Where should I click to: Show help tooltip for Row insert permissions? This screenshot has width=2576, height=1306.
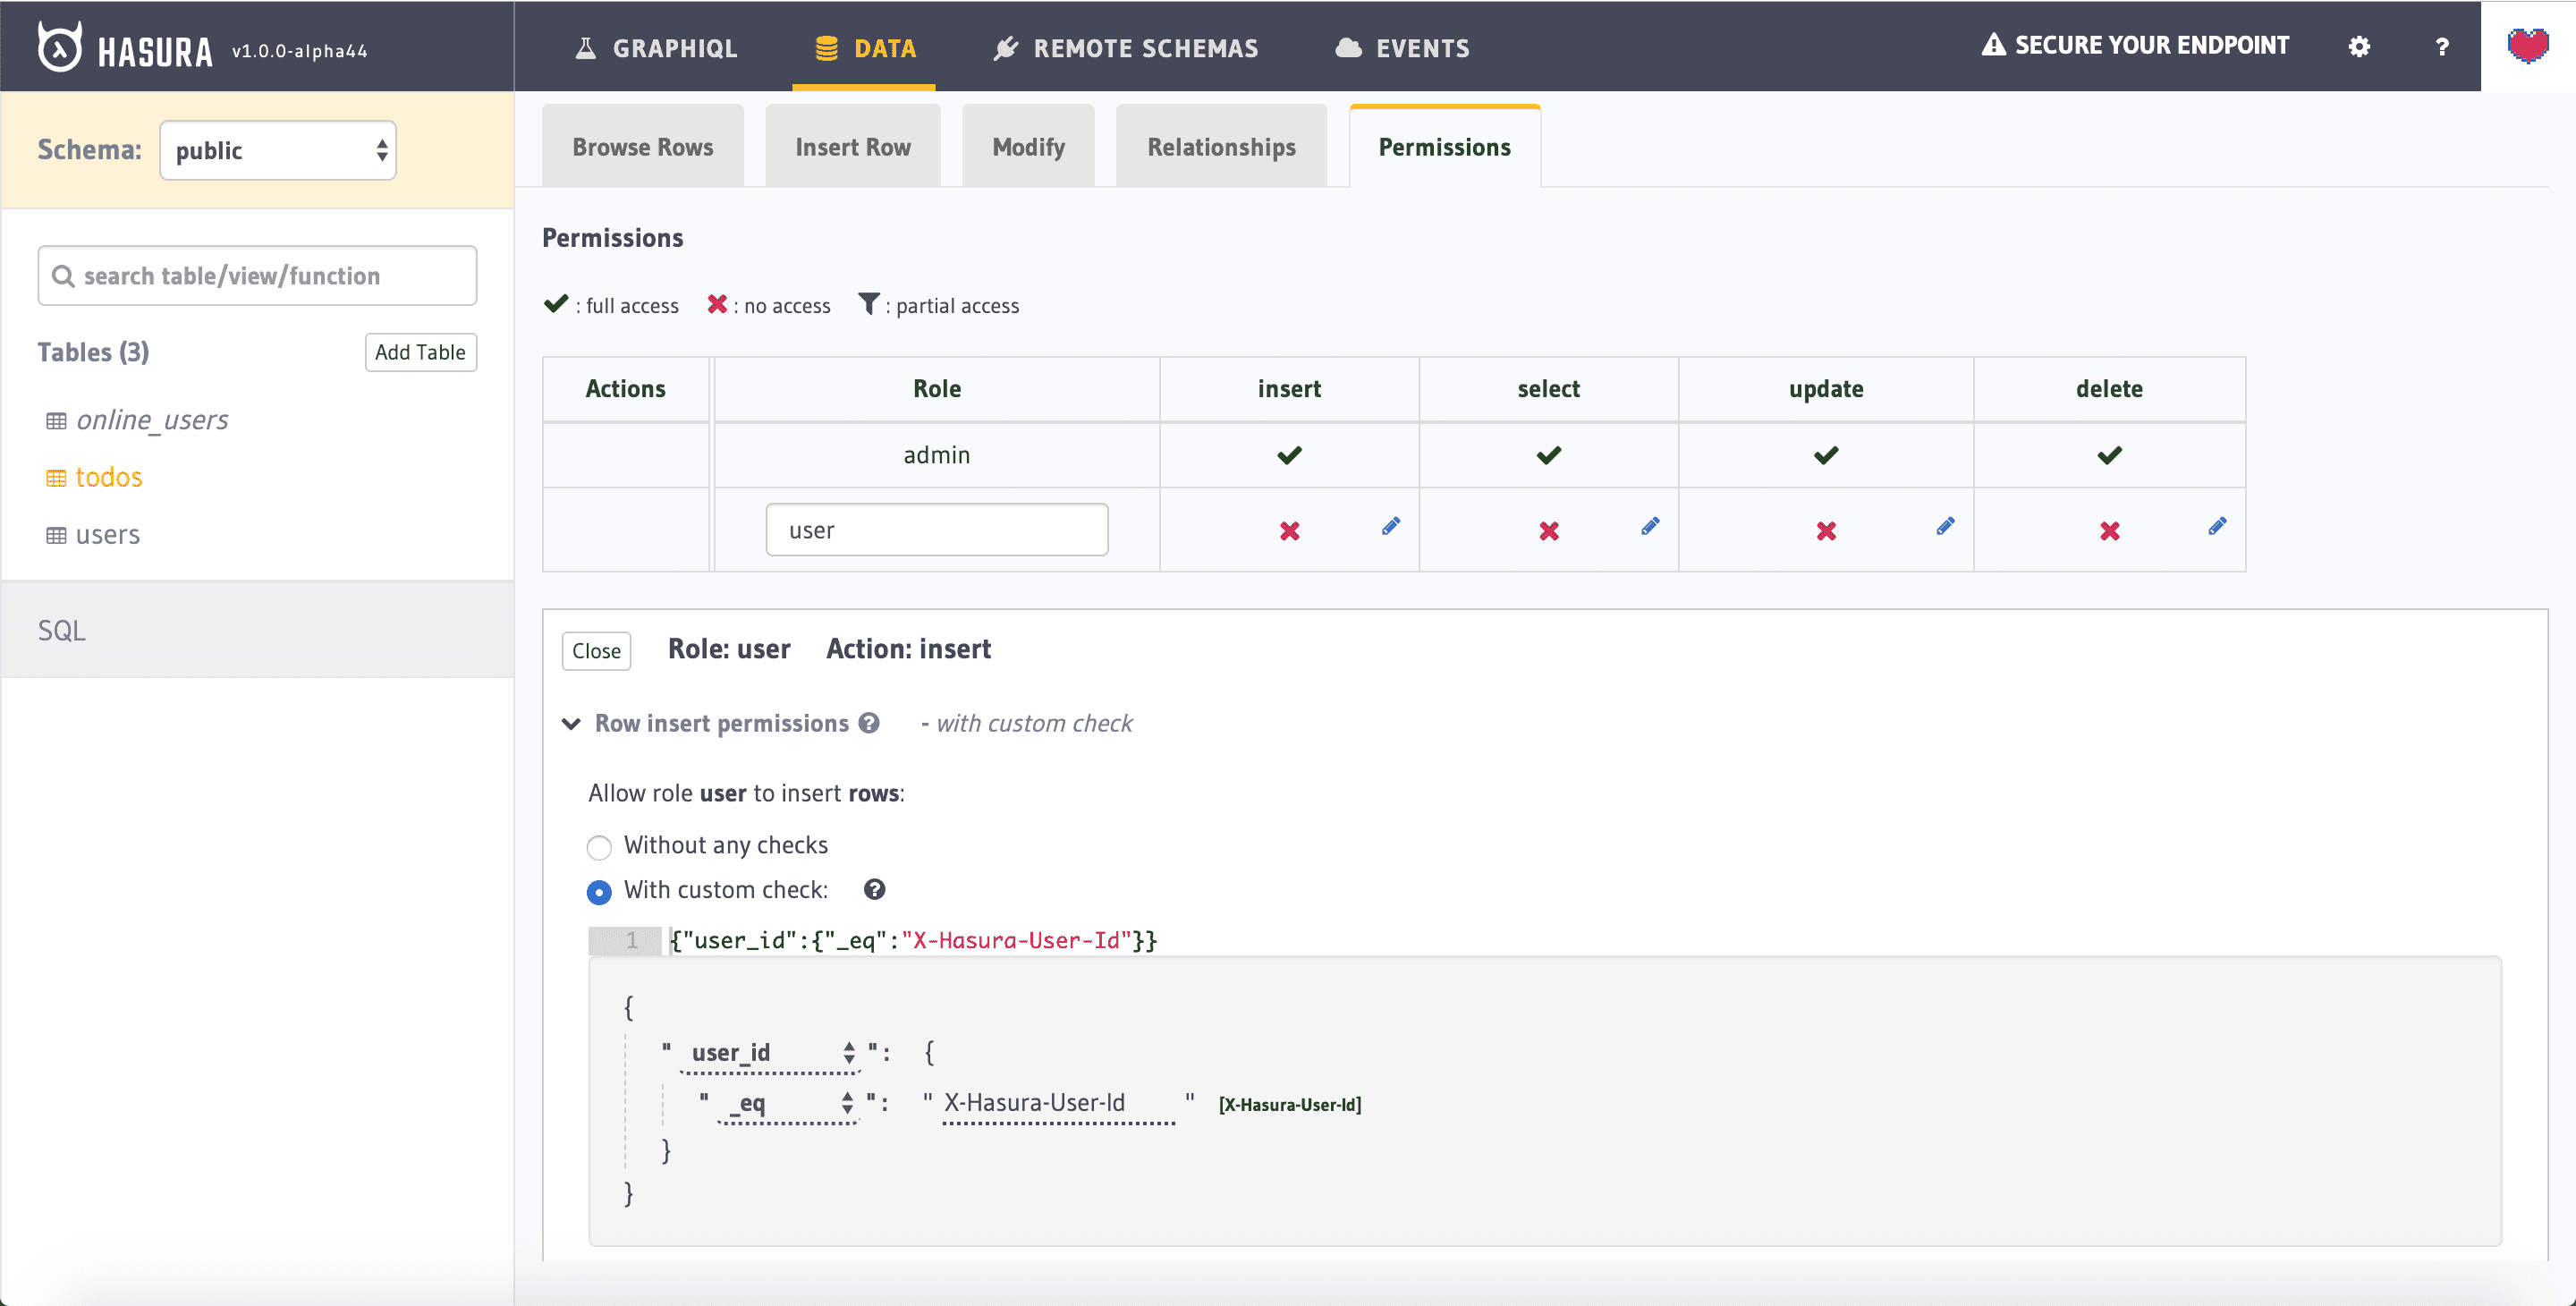(x=869, y=723)
